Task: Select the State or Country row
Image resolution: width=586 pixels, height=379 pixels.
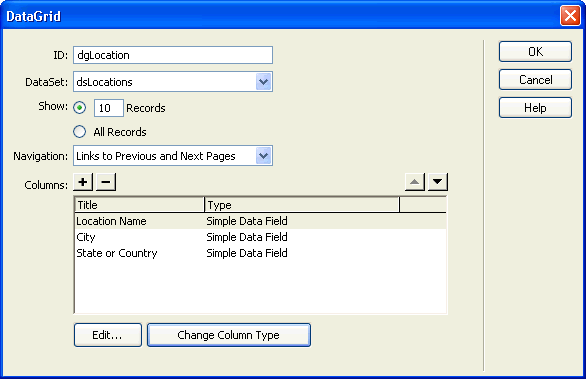Action: click(260, 253)
